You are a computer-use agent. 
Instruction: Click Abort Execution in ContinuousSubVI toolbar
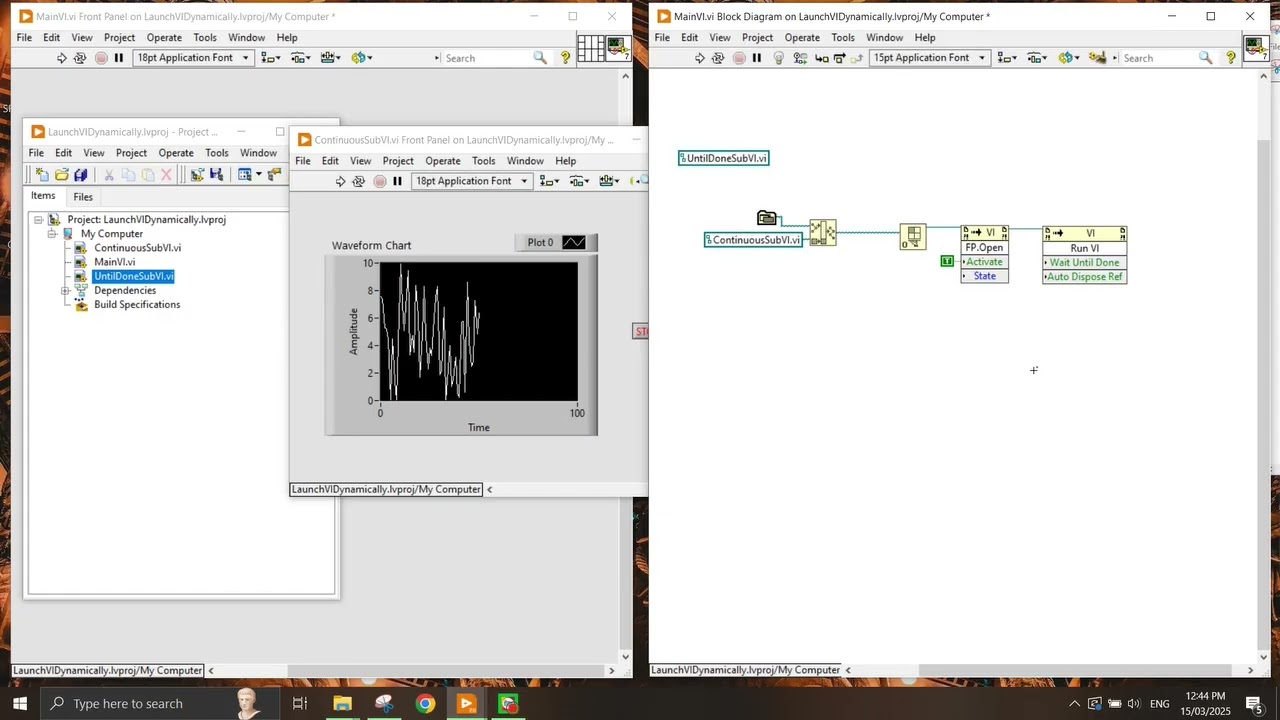[x=380, y=181]
